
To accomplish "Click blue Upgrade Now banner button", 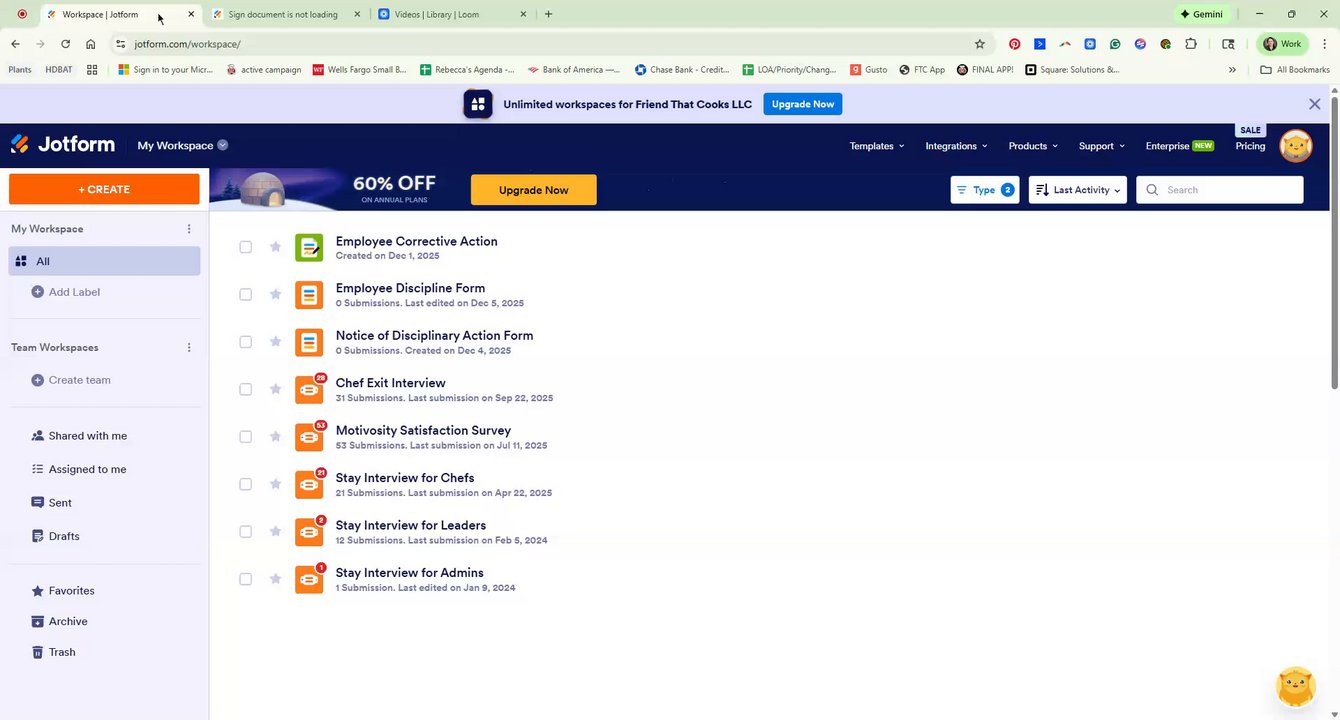I will point(803,104).
